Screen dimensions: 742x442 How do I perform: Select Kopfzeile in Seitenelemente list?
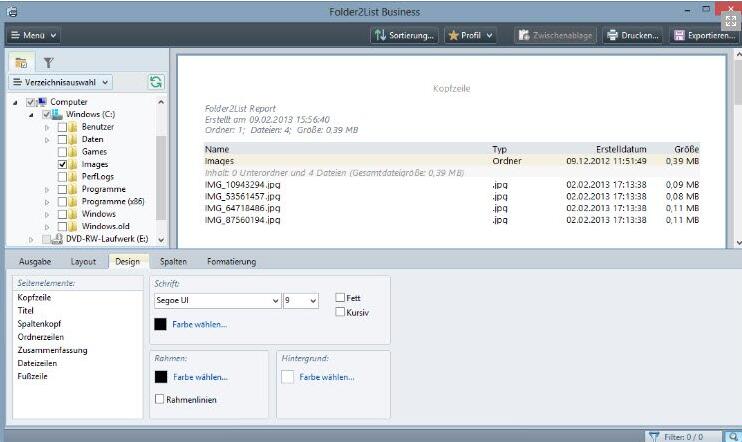[x=34, y=298]
